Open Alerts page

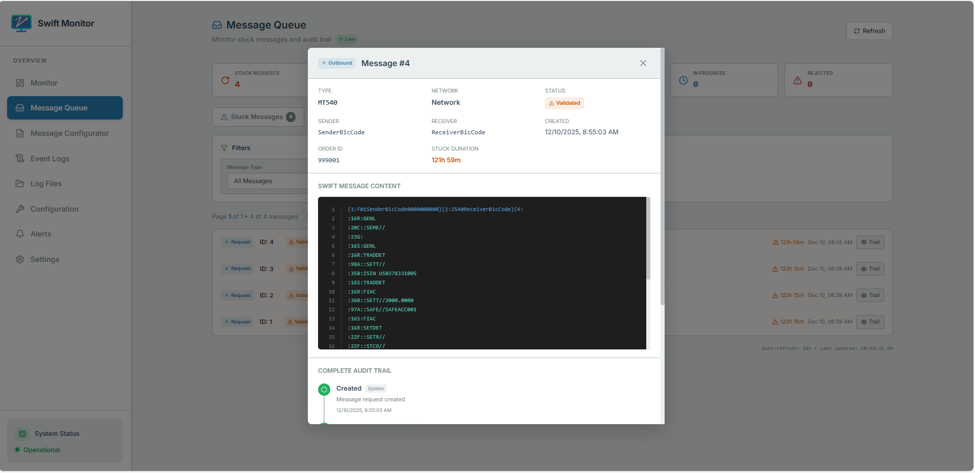coord(65,234)
